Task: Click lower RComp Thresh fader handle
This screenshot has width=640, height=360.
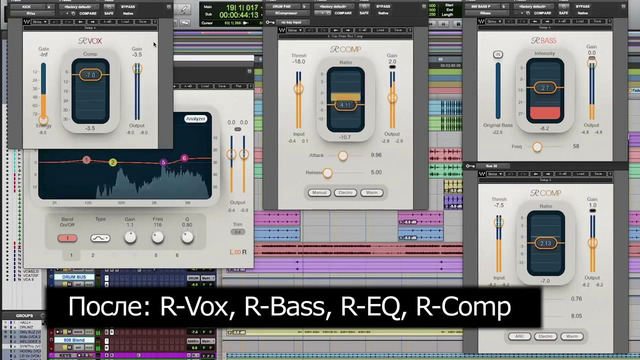Action: [x=499, y=222]
